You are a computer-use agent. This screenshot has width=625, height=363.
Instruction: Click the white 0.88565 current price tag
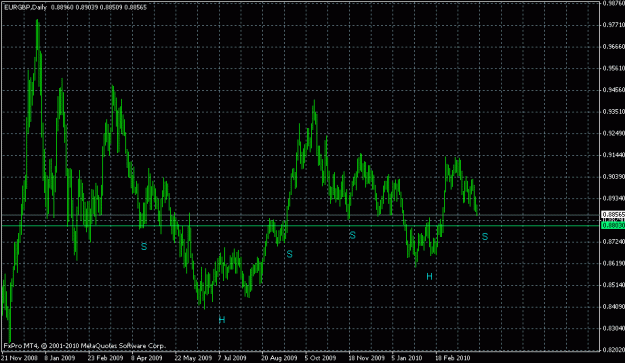pyautogui.click(x=613, y=215)
